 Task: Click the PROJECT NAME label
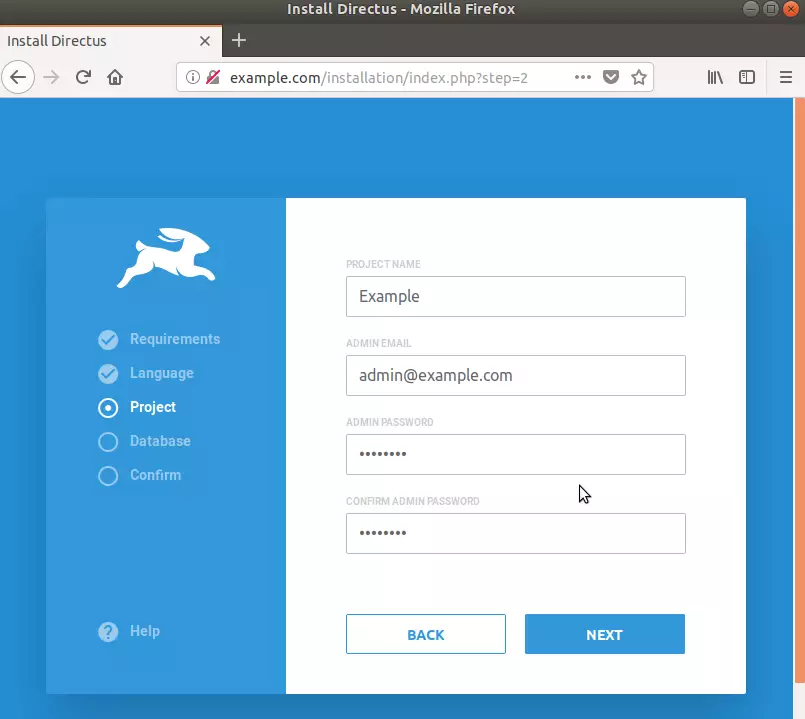tap(383, 264)
